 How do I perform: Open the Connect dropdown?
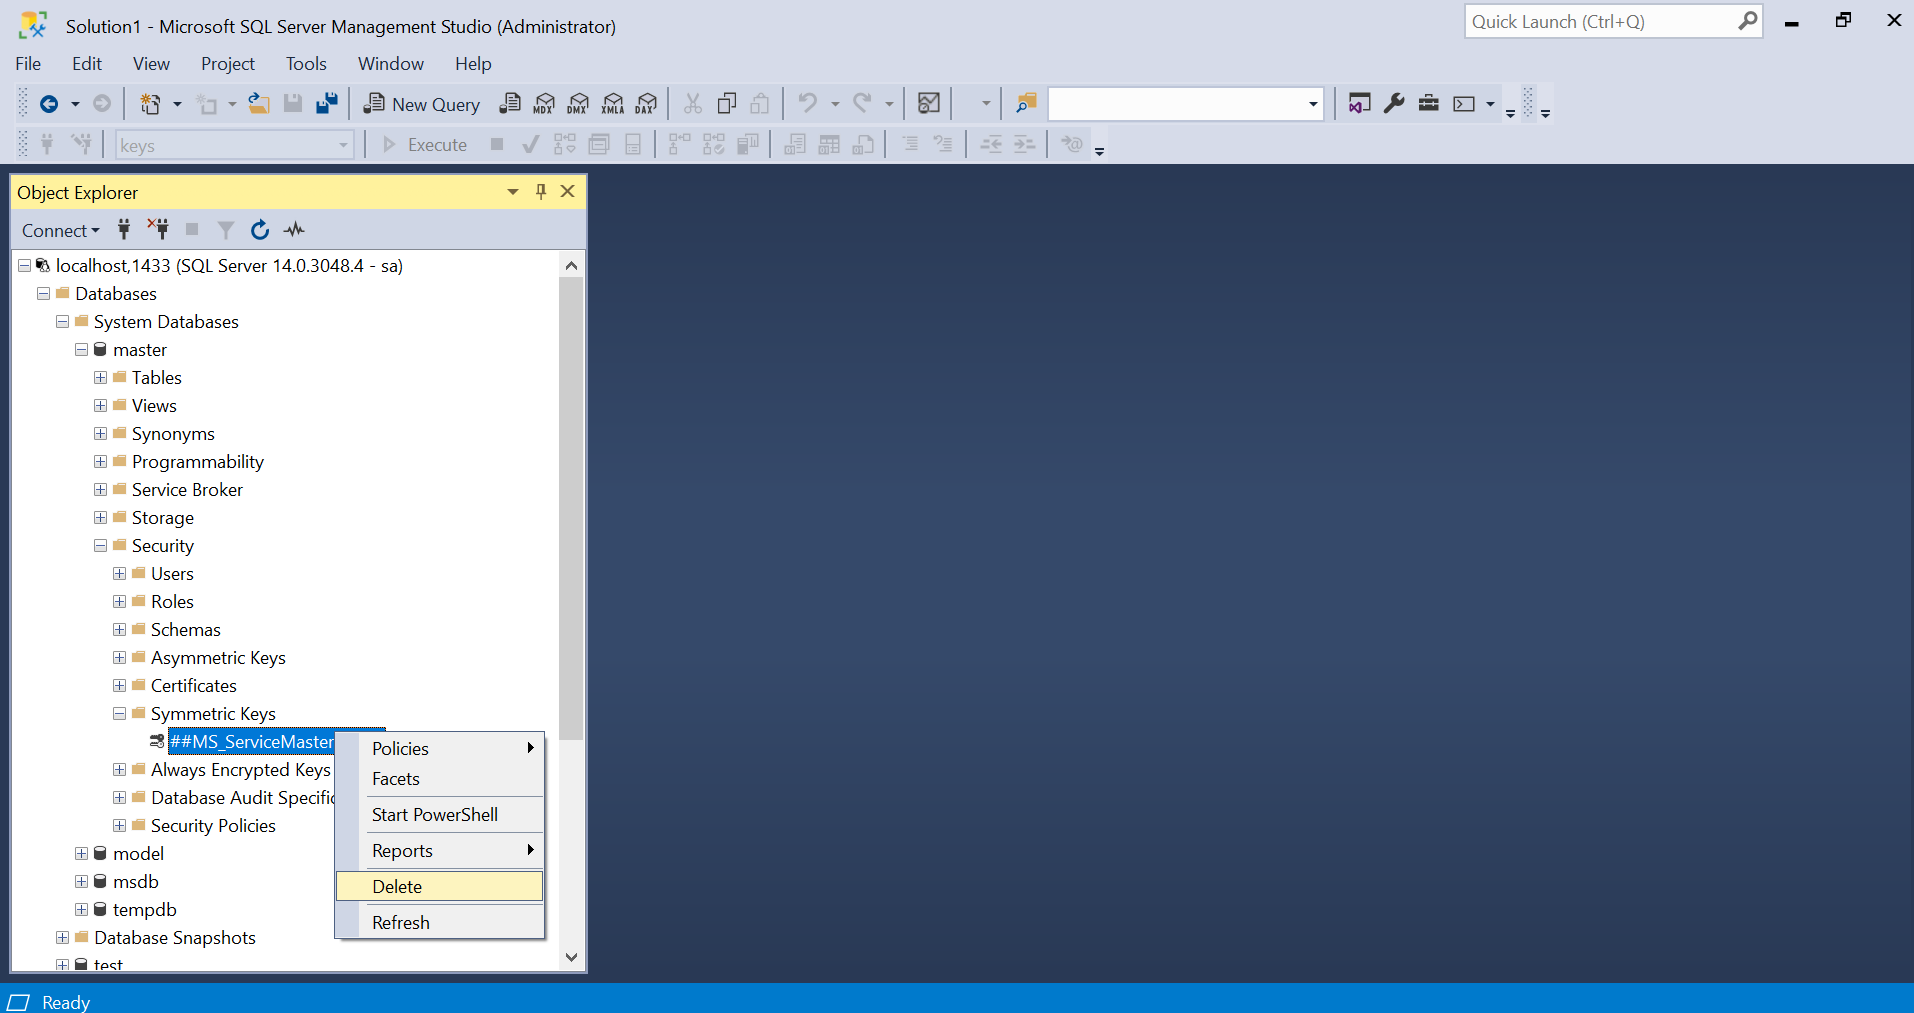point(60,229)
